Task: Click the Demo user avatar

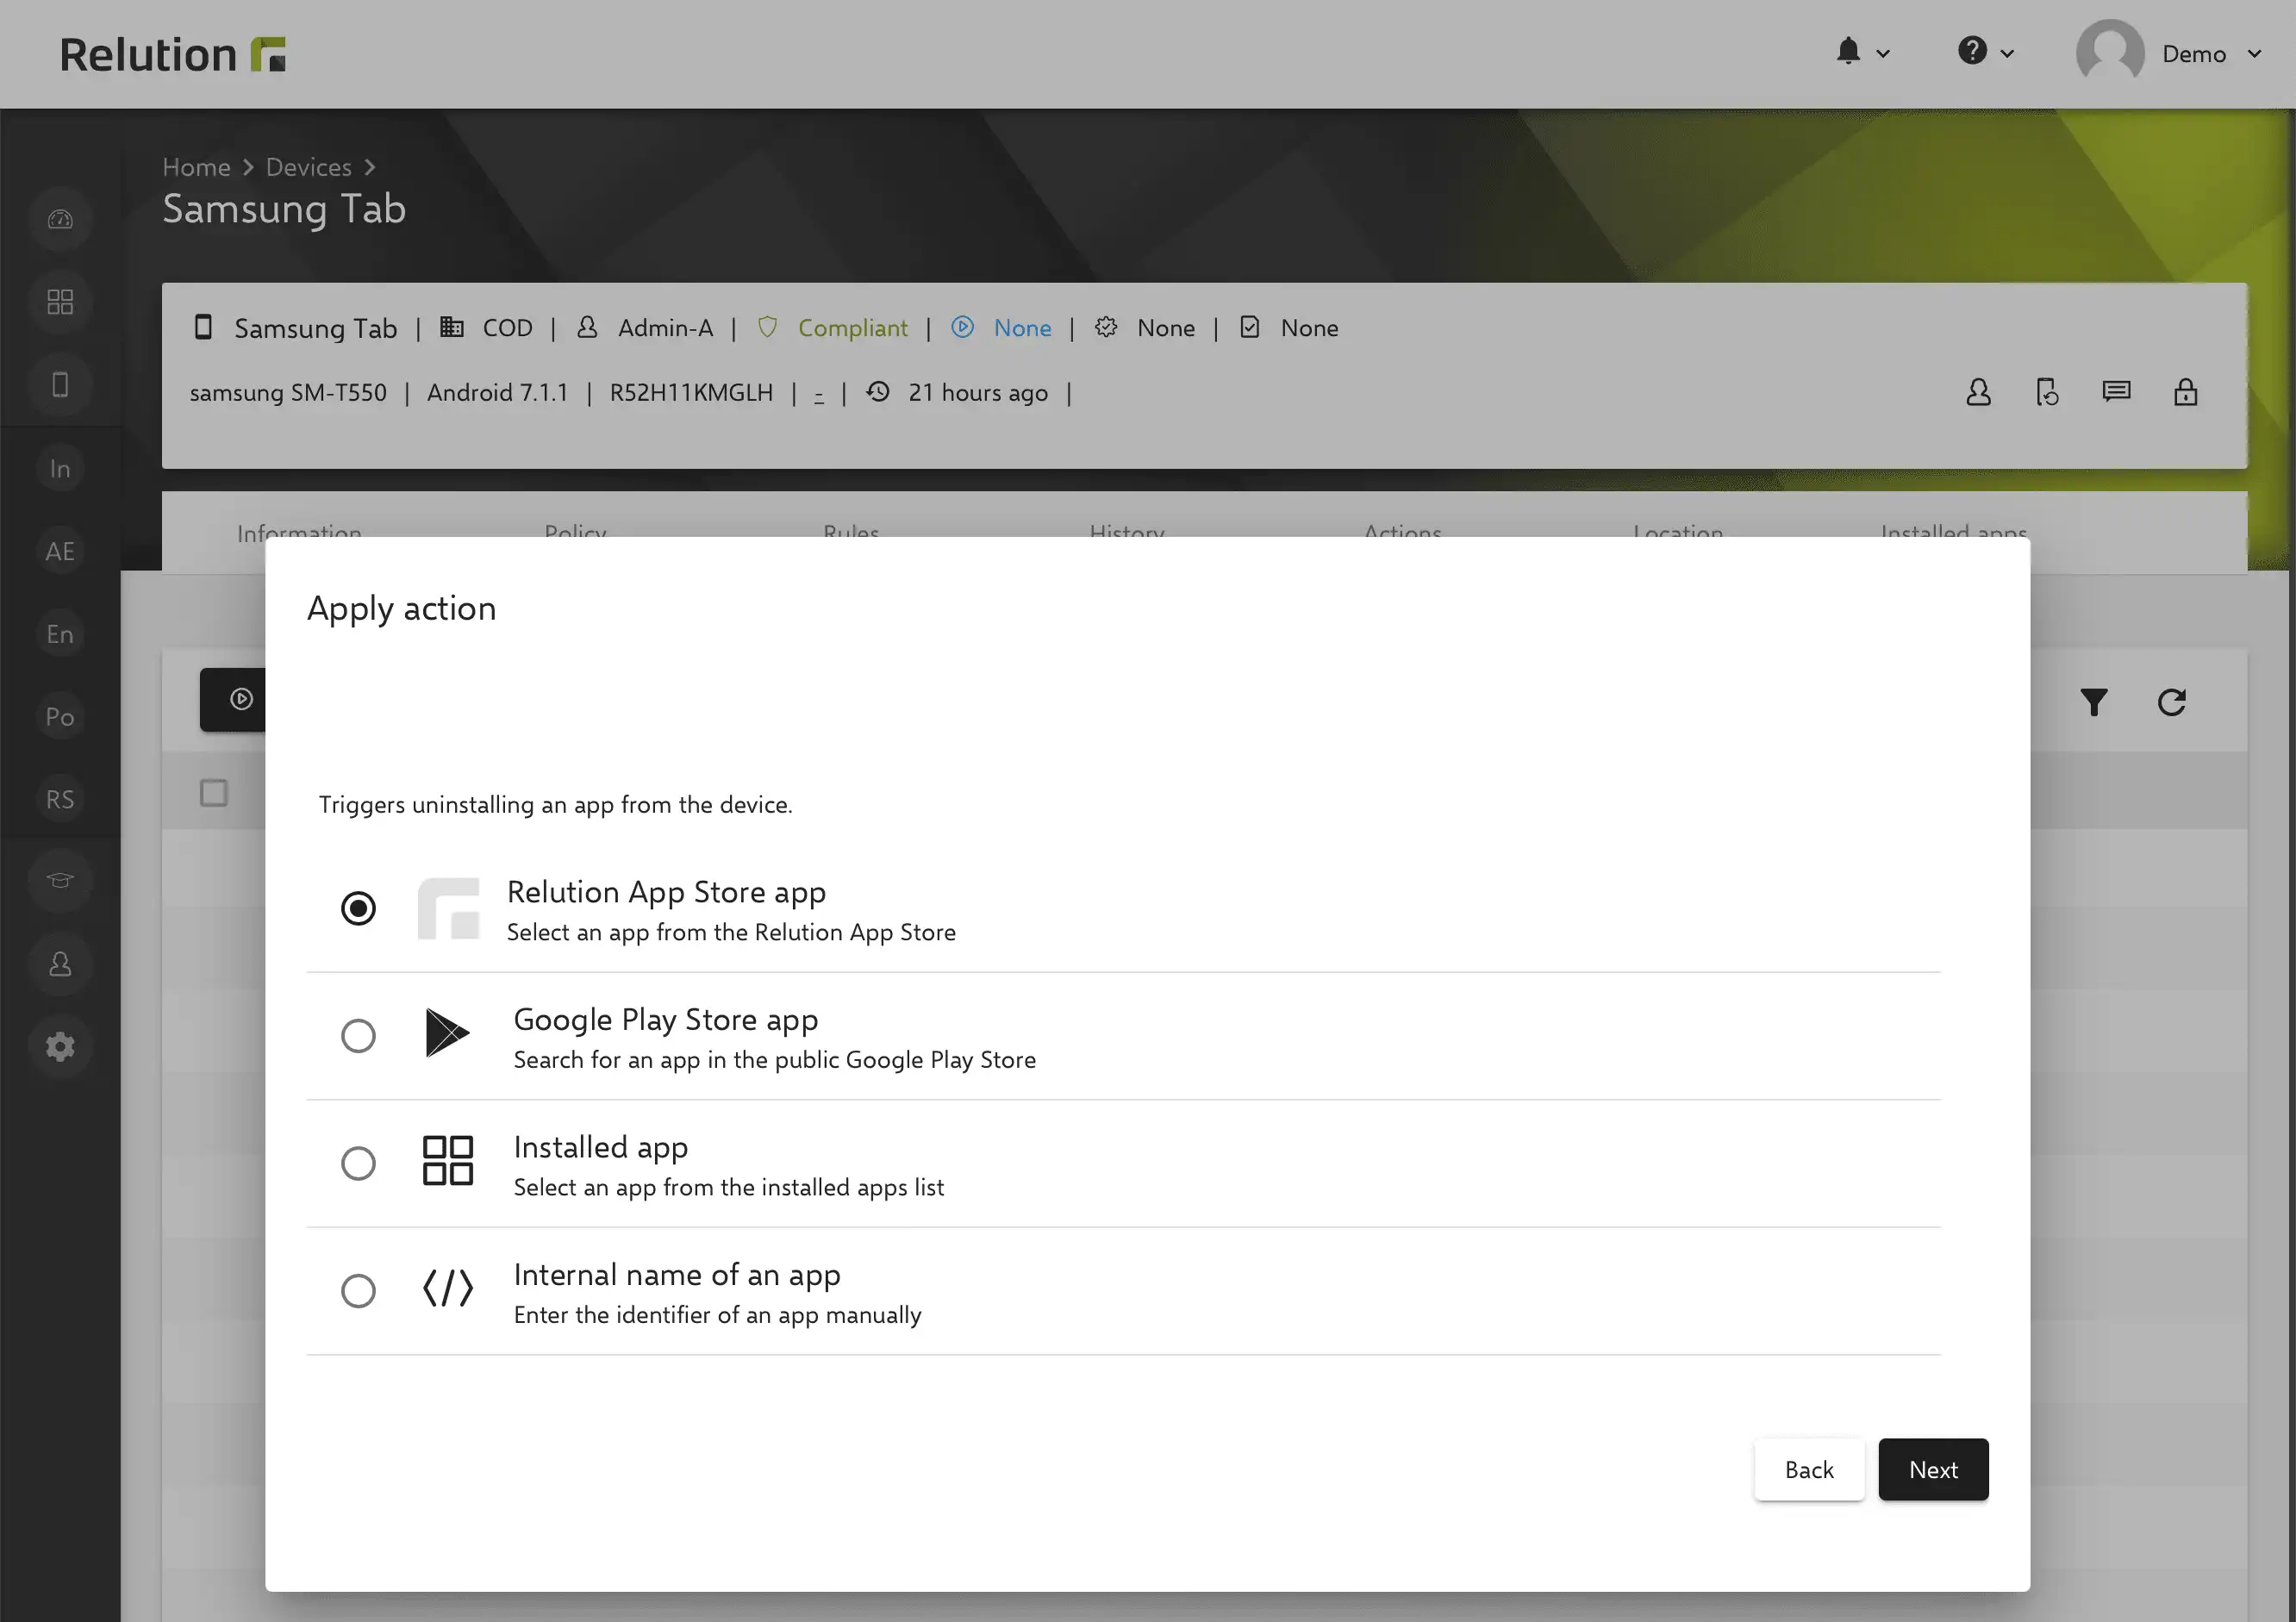Action: tap(2110, 53)
